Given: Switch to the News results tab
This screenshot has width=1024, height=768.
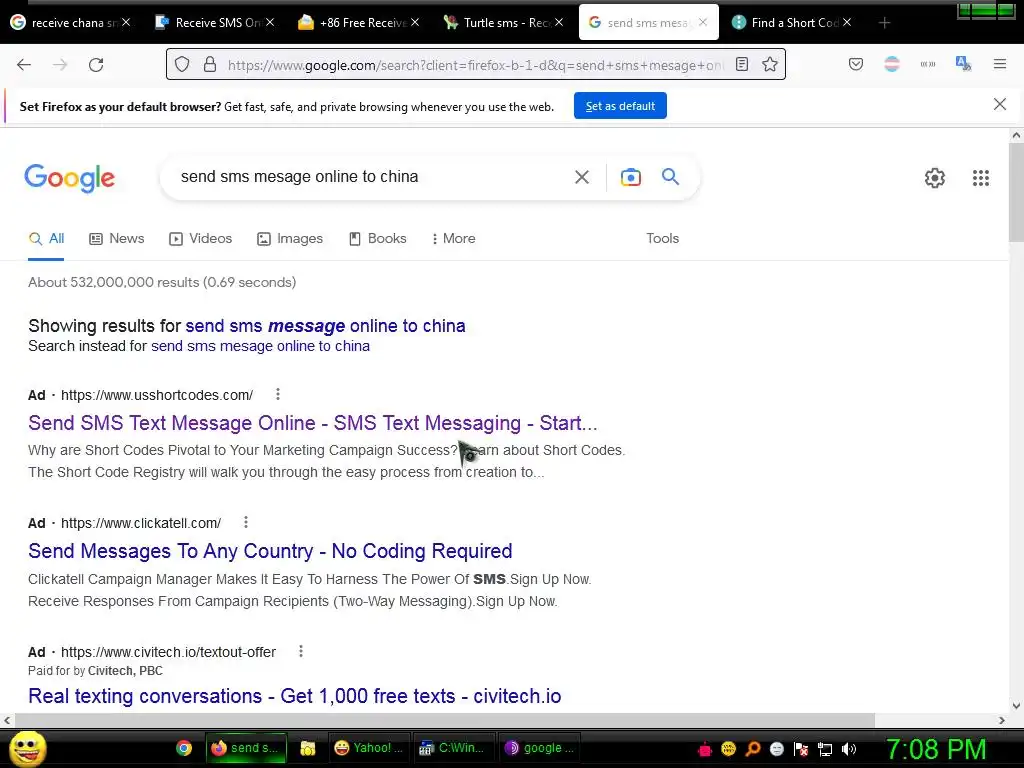Looking at the screenshot, I should coord(117,238).
